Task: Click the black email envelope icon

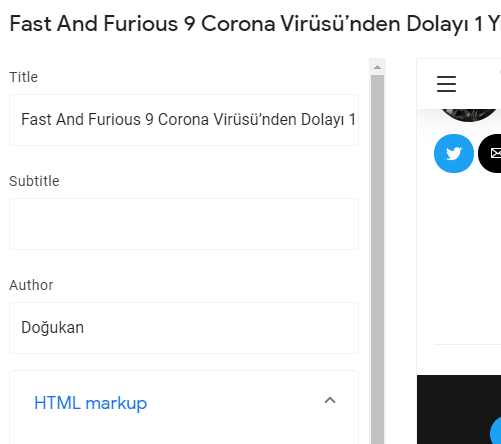Action: coord(490,153)
